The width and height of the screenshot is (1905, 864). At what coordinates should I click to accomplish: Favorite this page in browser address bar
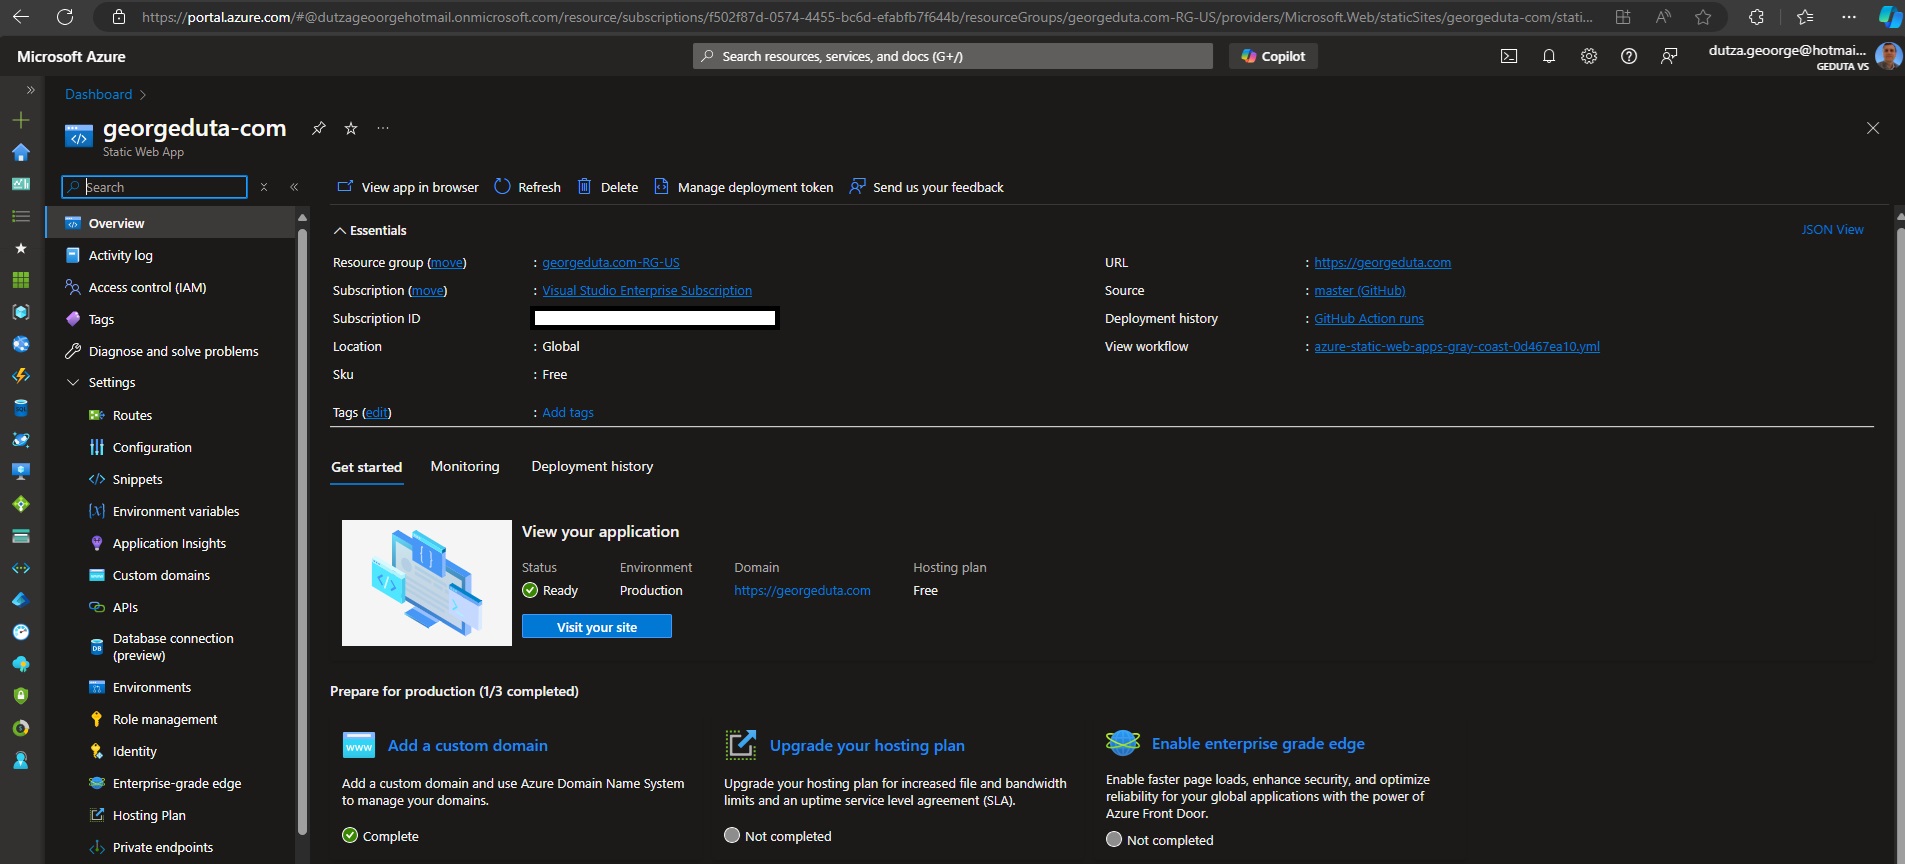[x=1703, y=17]
